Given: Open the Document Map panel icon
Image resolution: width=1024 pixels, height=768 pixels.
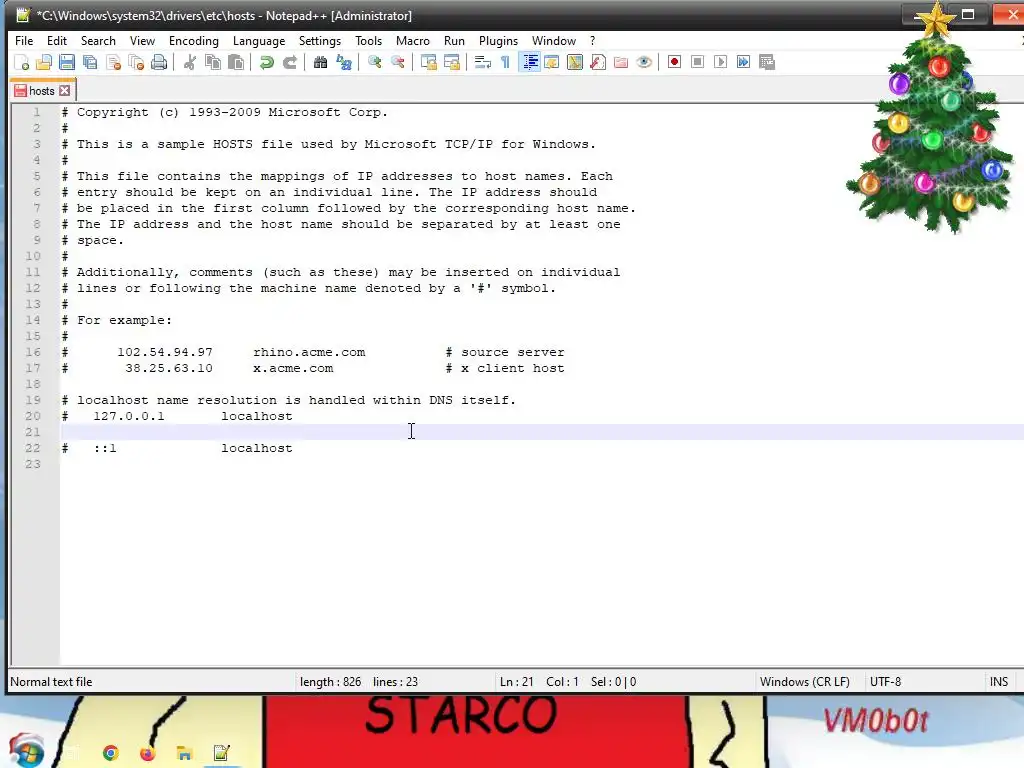Looking at the screenshot, I should [575, 62].
